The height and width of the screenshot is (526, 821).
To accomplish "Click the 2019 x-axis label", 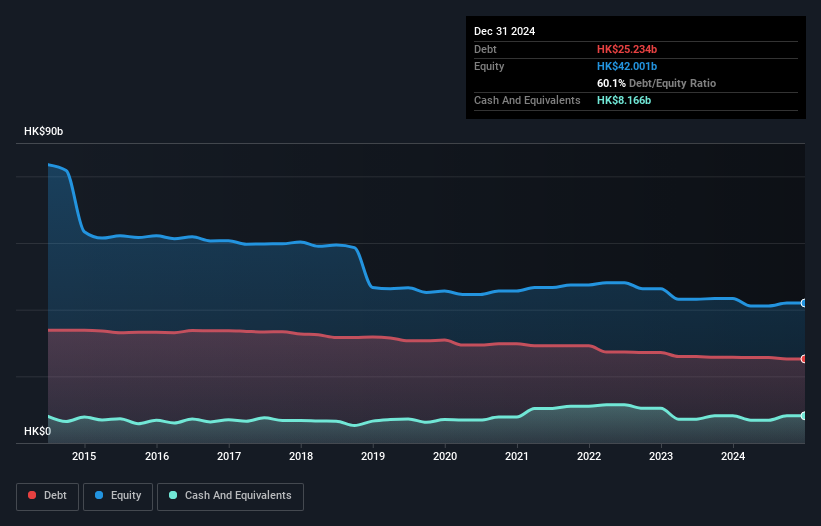I will tap(373, 456).
